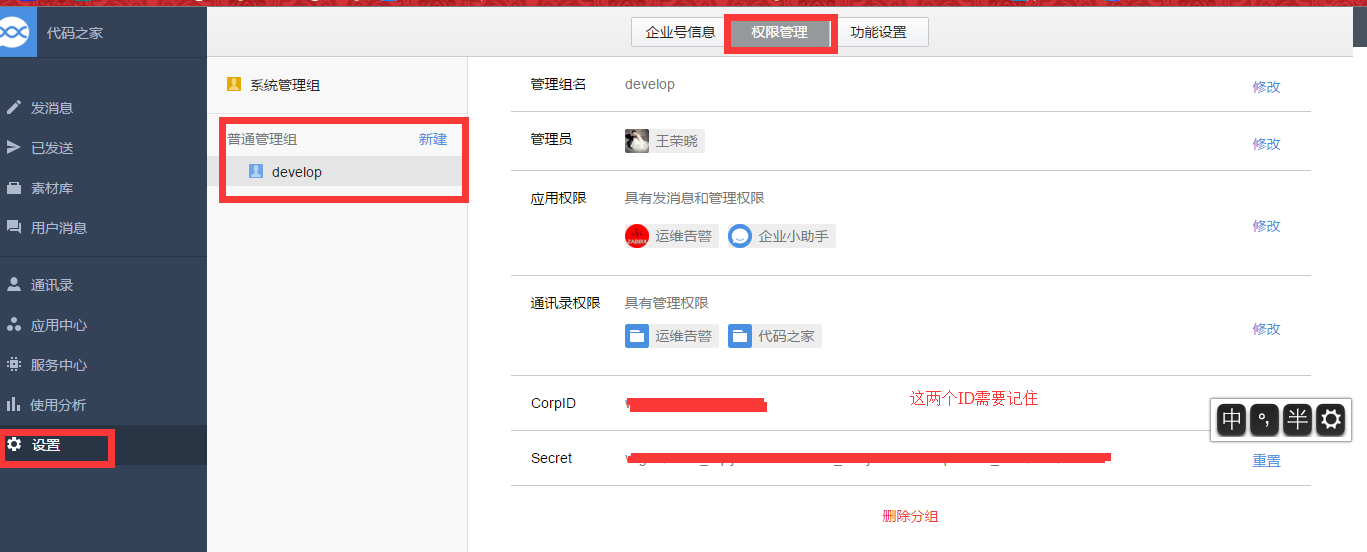Screen dimensions: 1367x552
Task: Switch to the 权限管理 tab
Action: pos(780,32)
